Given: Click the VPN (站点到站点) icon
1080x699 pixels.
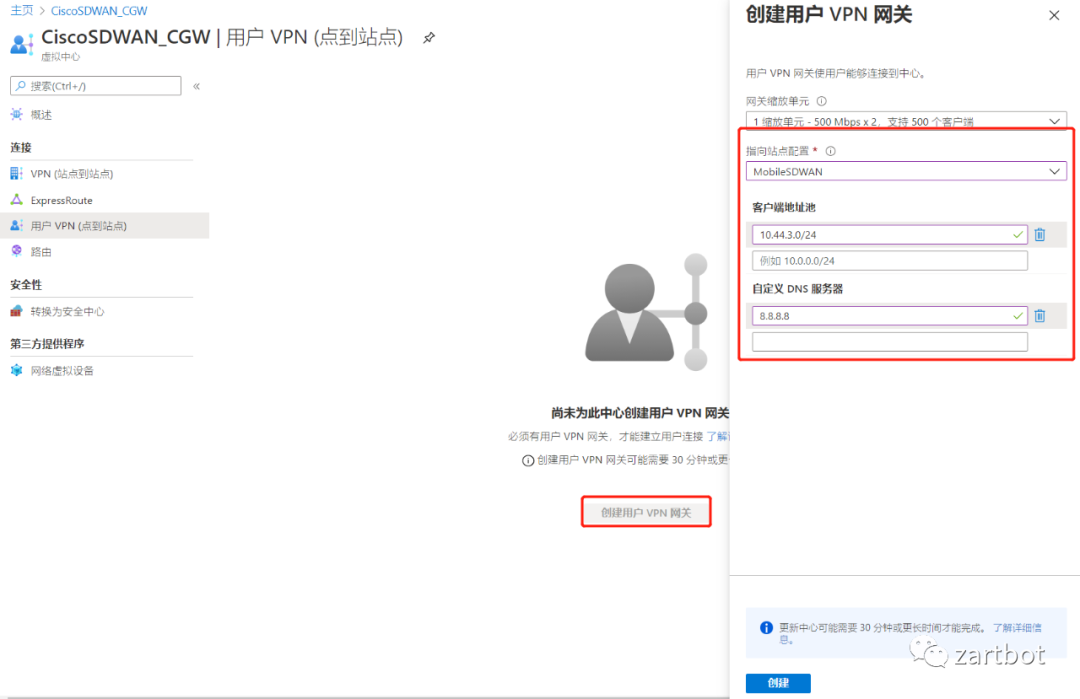Looking at the screenshot, I should pyautogui.click(x=17, y=174).
